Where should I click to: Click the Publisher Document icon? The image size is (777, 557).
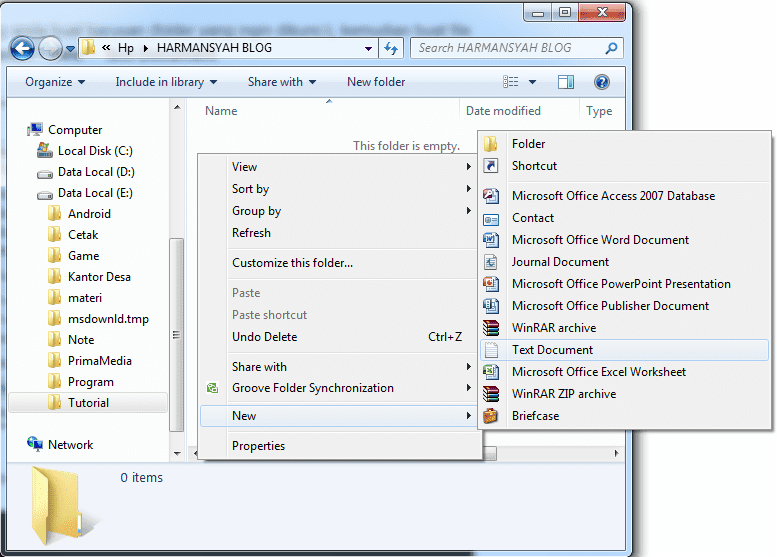[x=491, y=306]
